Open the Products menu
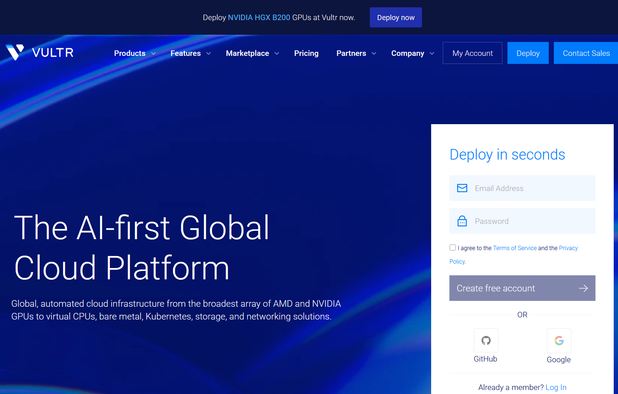 (130, 53)
